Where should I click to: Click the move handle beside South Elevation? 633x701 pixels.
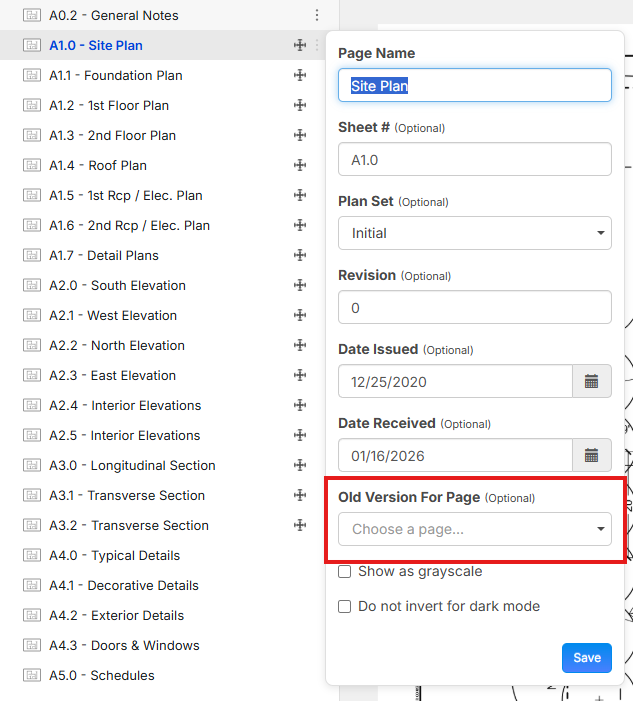(299, 286)
